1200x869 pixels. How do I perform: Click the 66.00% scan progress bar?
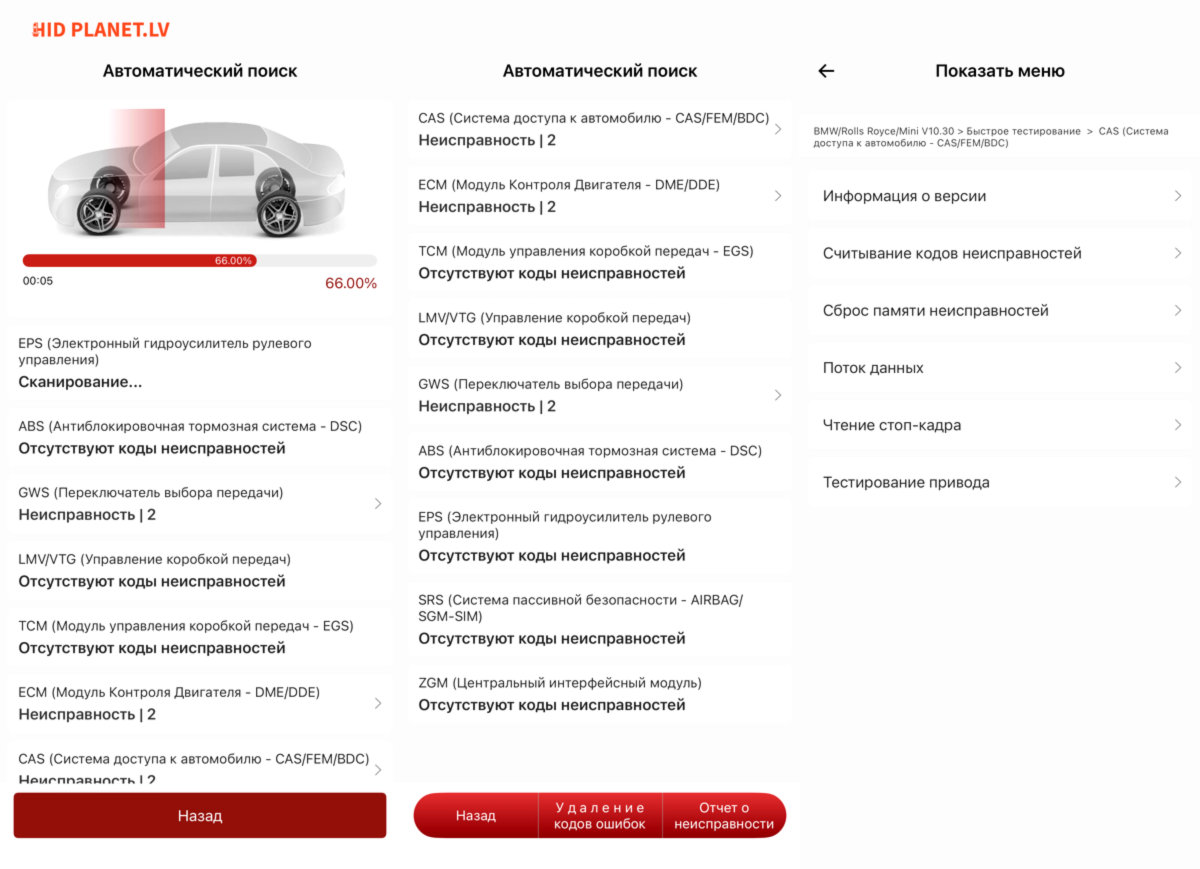pos(200,259)
